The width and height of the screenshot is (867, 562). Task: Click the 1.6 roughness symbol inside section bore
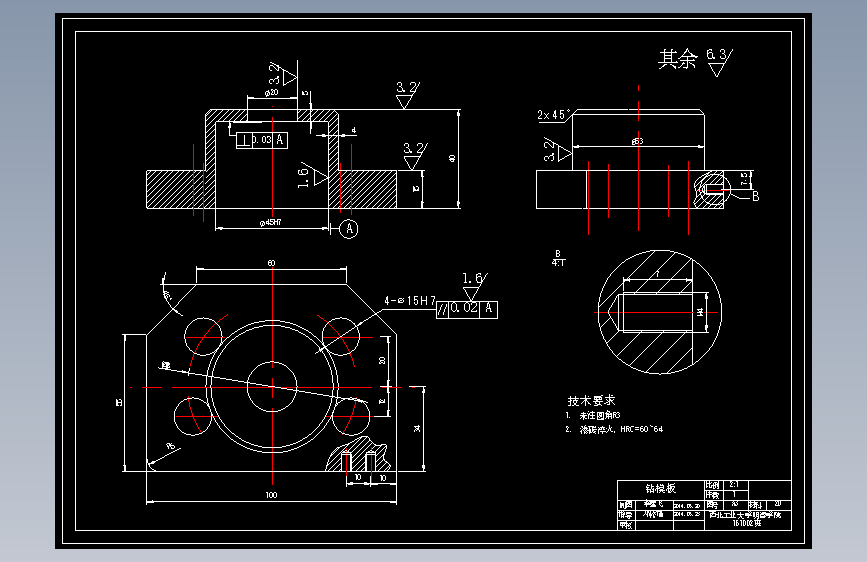tap(312, 175)
